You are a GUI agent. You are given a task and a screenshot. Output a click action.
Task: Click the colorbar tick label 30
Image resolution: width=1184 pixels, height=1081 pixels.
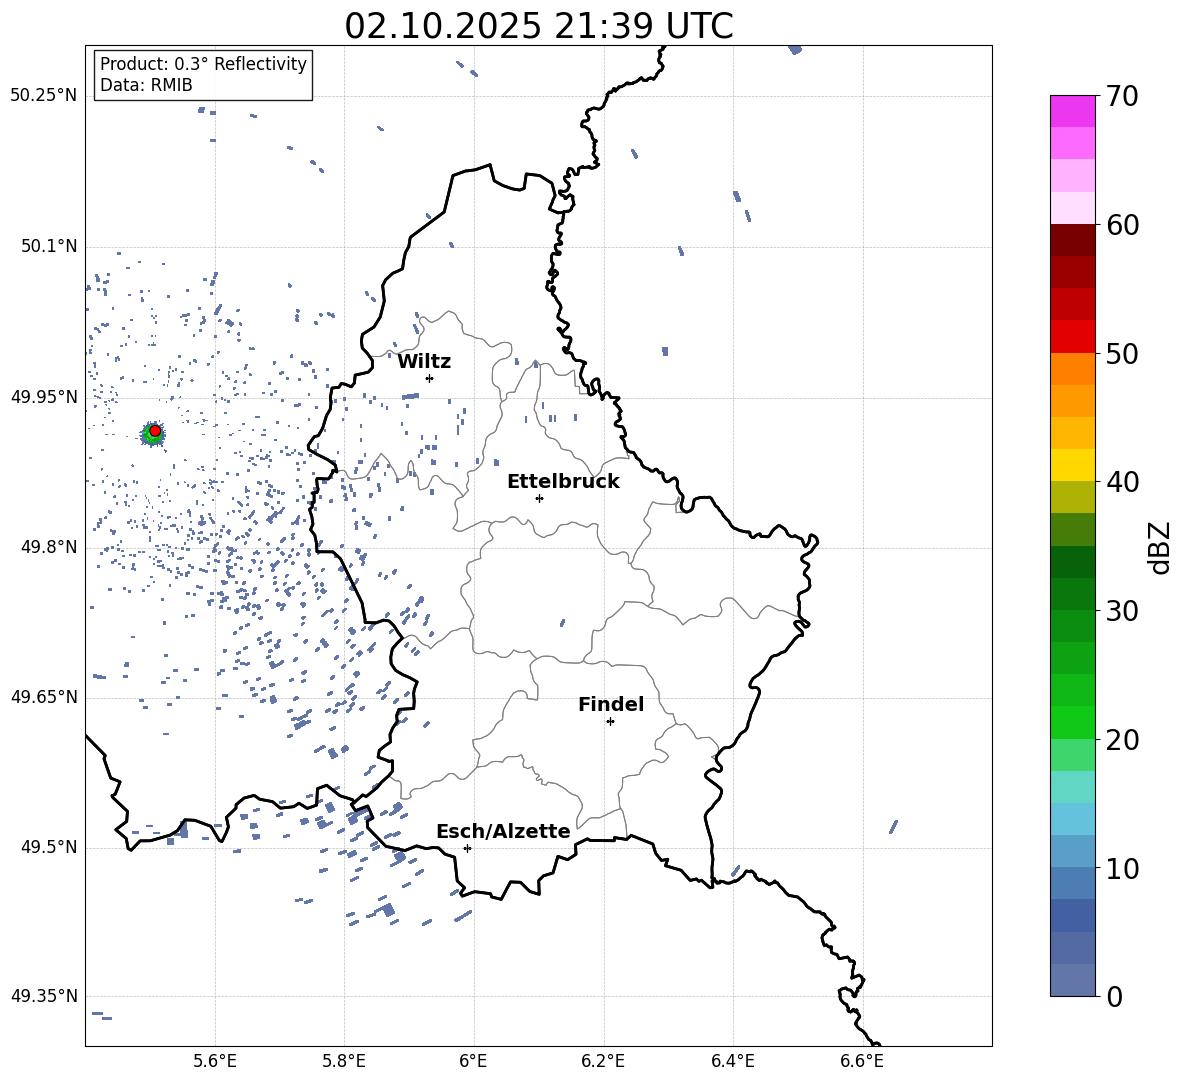1122,611
